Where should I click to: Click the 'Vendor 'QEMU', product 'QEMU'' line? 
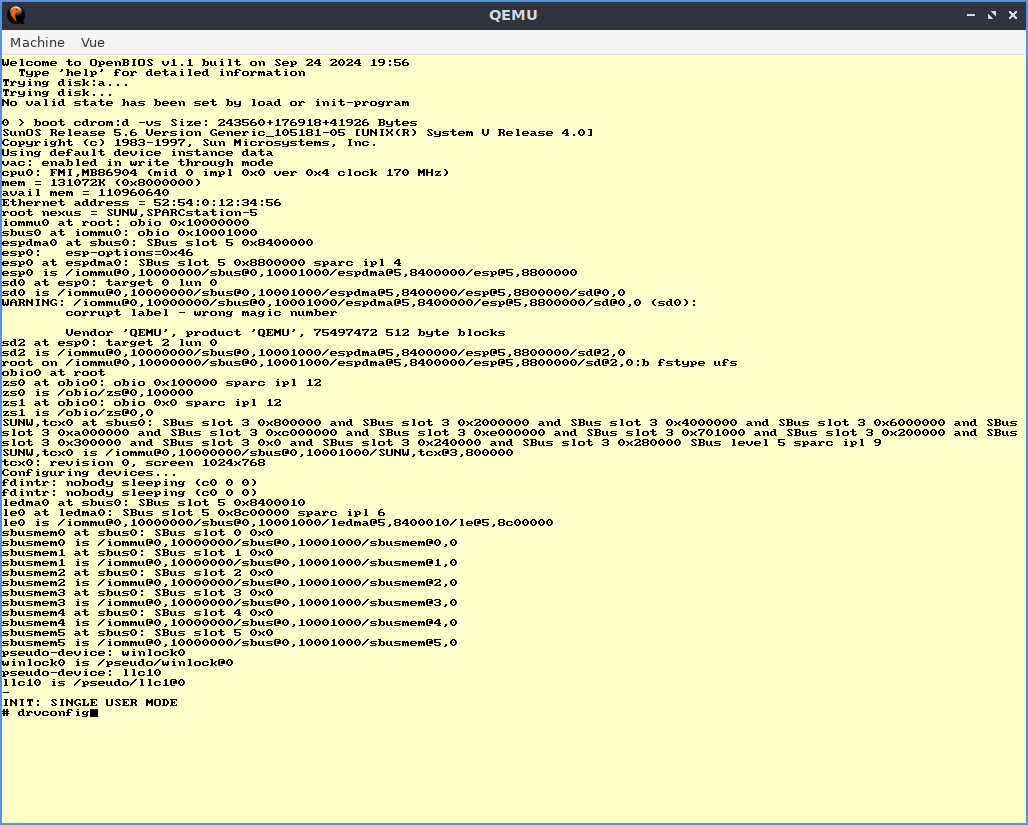tap(285, 332)
